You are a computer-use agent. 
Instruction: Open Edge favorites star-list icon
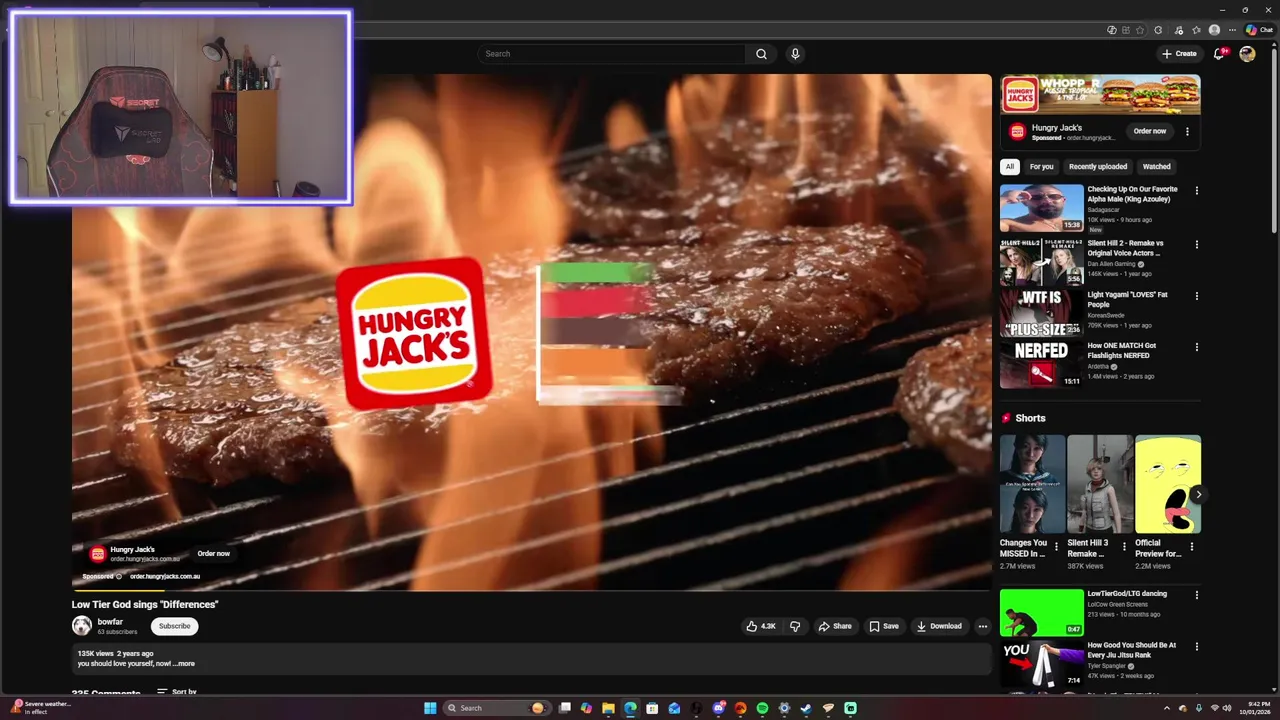click(x=1196, y=30)
